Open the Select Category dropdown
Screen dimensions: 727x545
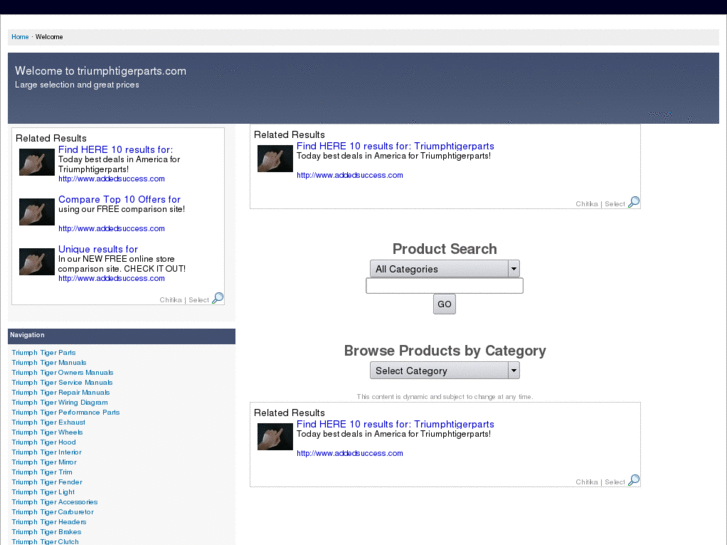click(445, 371)
